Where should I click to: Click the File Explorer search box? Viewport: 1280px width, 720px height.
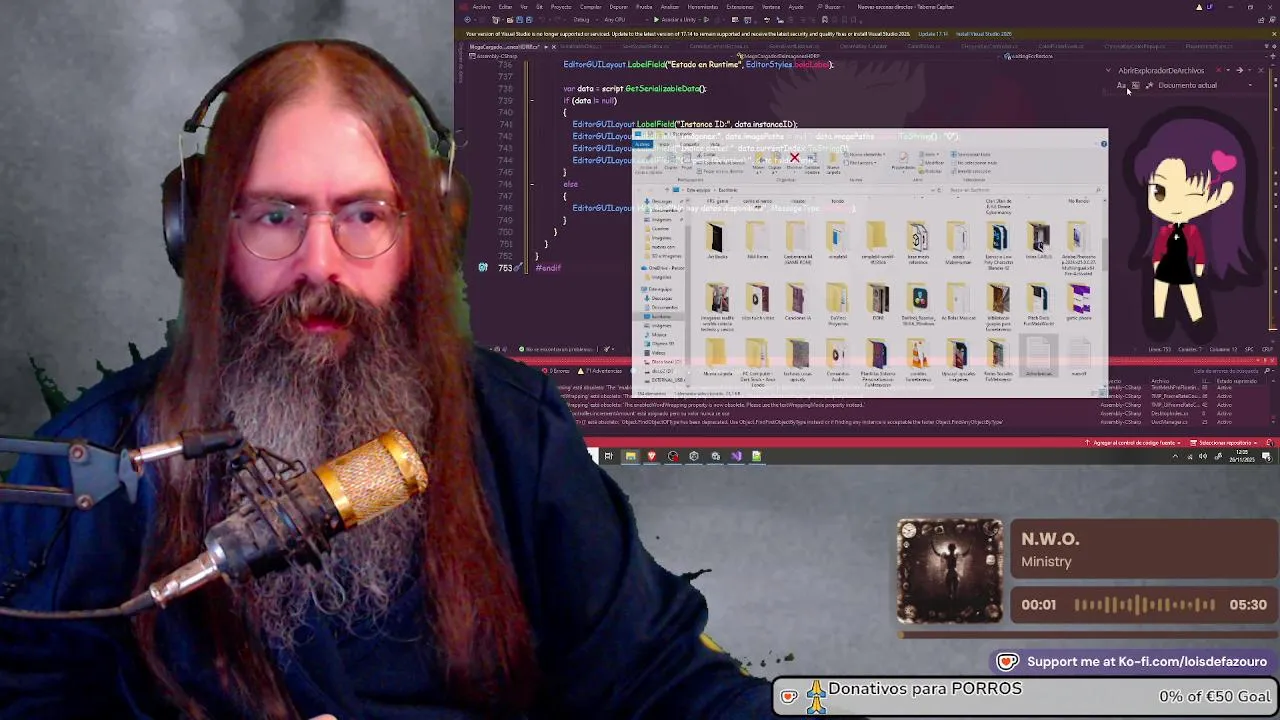(x=1024, y=190)
